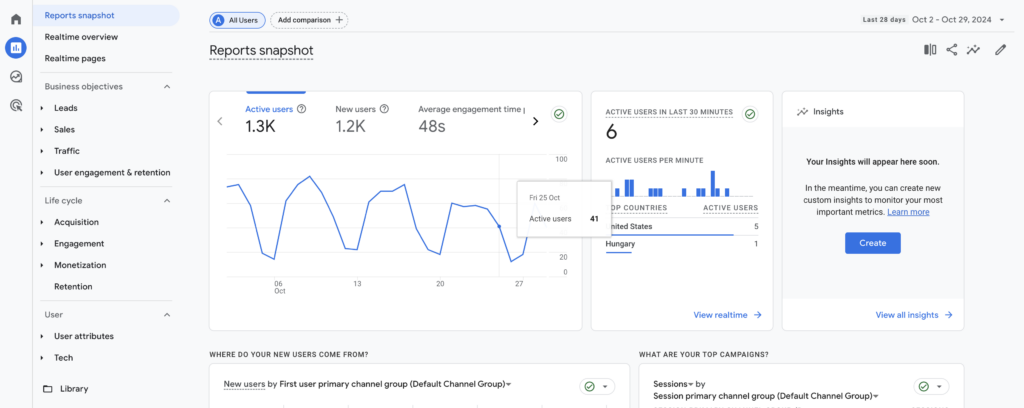Expand User engagement & retention item

point(42,172)
